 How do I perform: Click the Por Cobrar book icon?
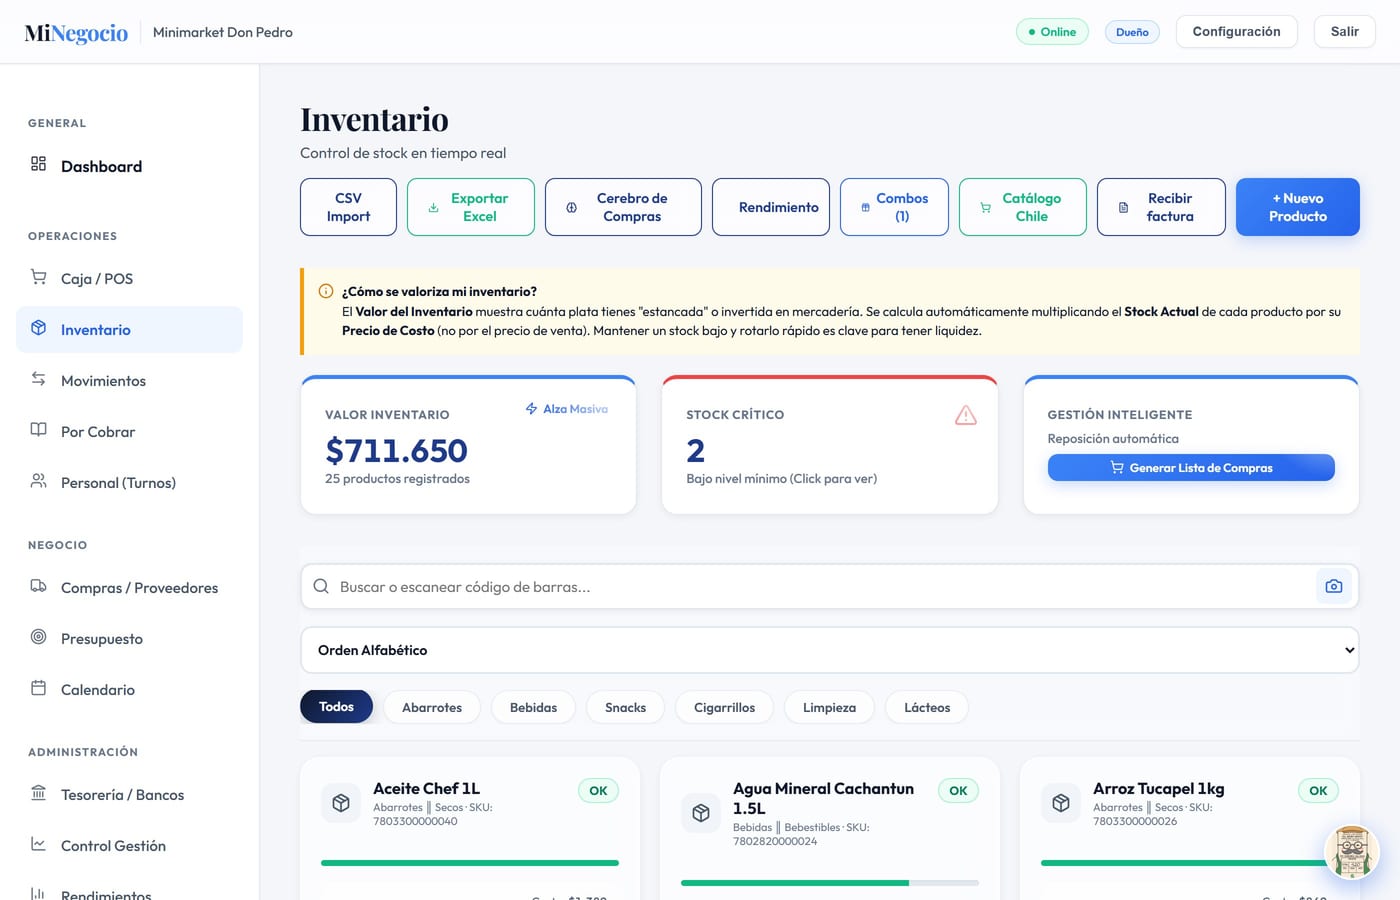pos(38,430)
